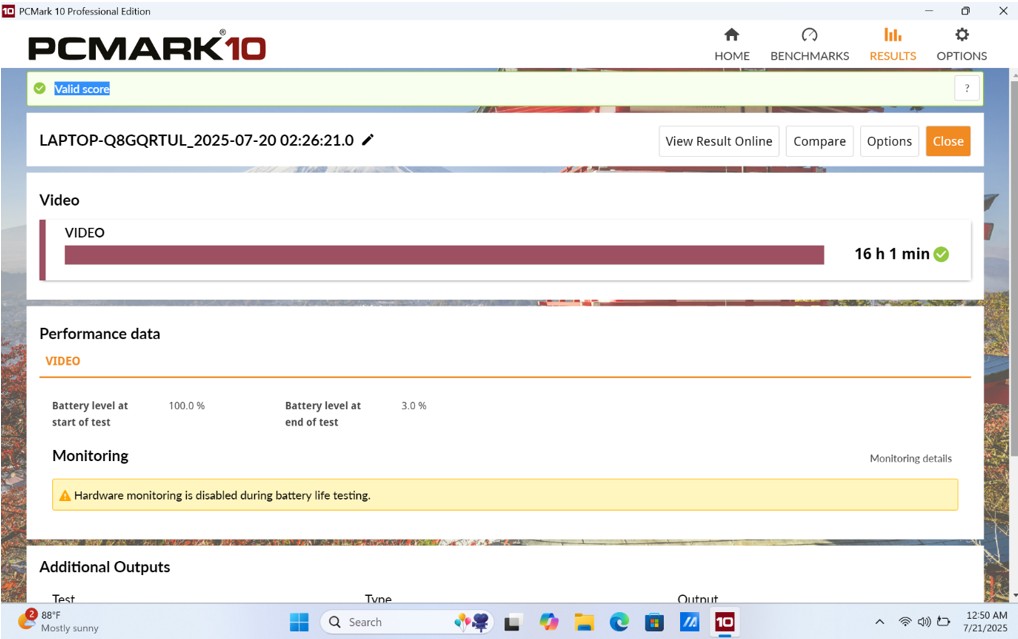
Task: Open Monitoring details link
Action: [x=910, y=458]
